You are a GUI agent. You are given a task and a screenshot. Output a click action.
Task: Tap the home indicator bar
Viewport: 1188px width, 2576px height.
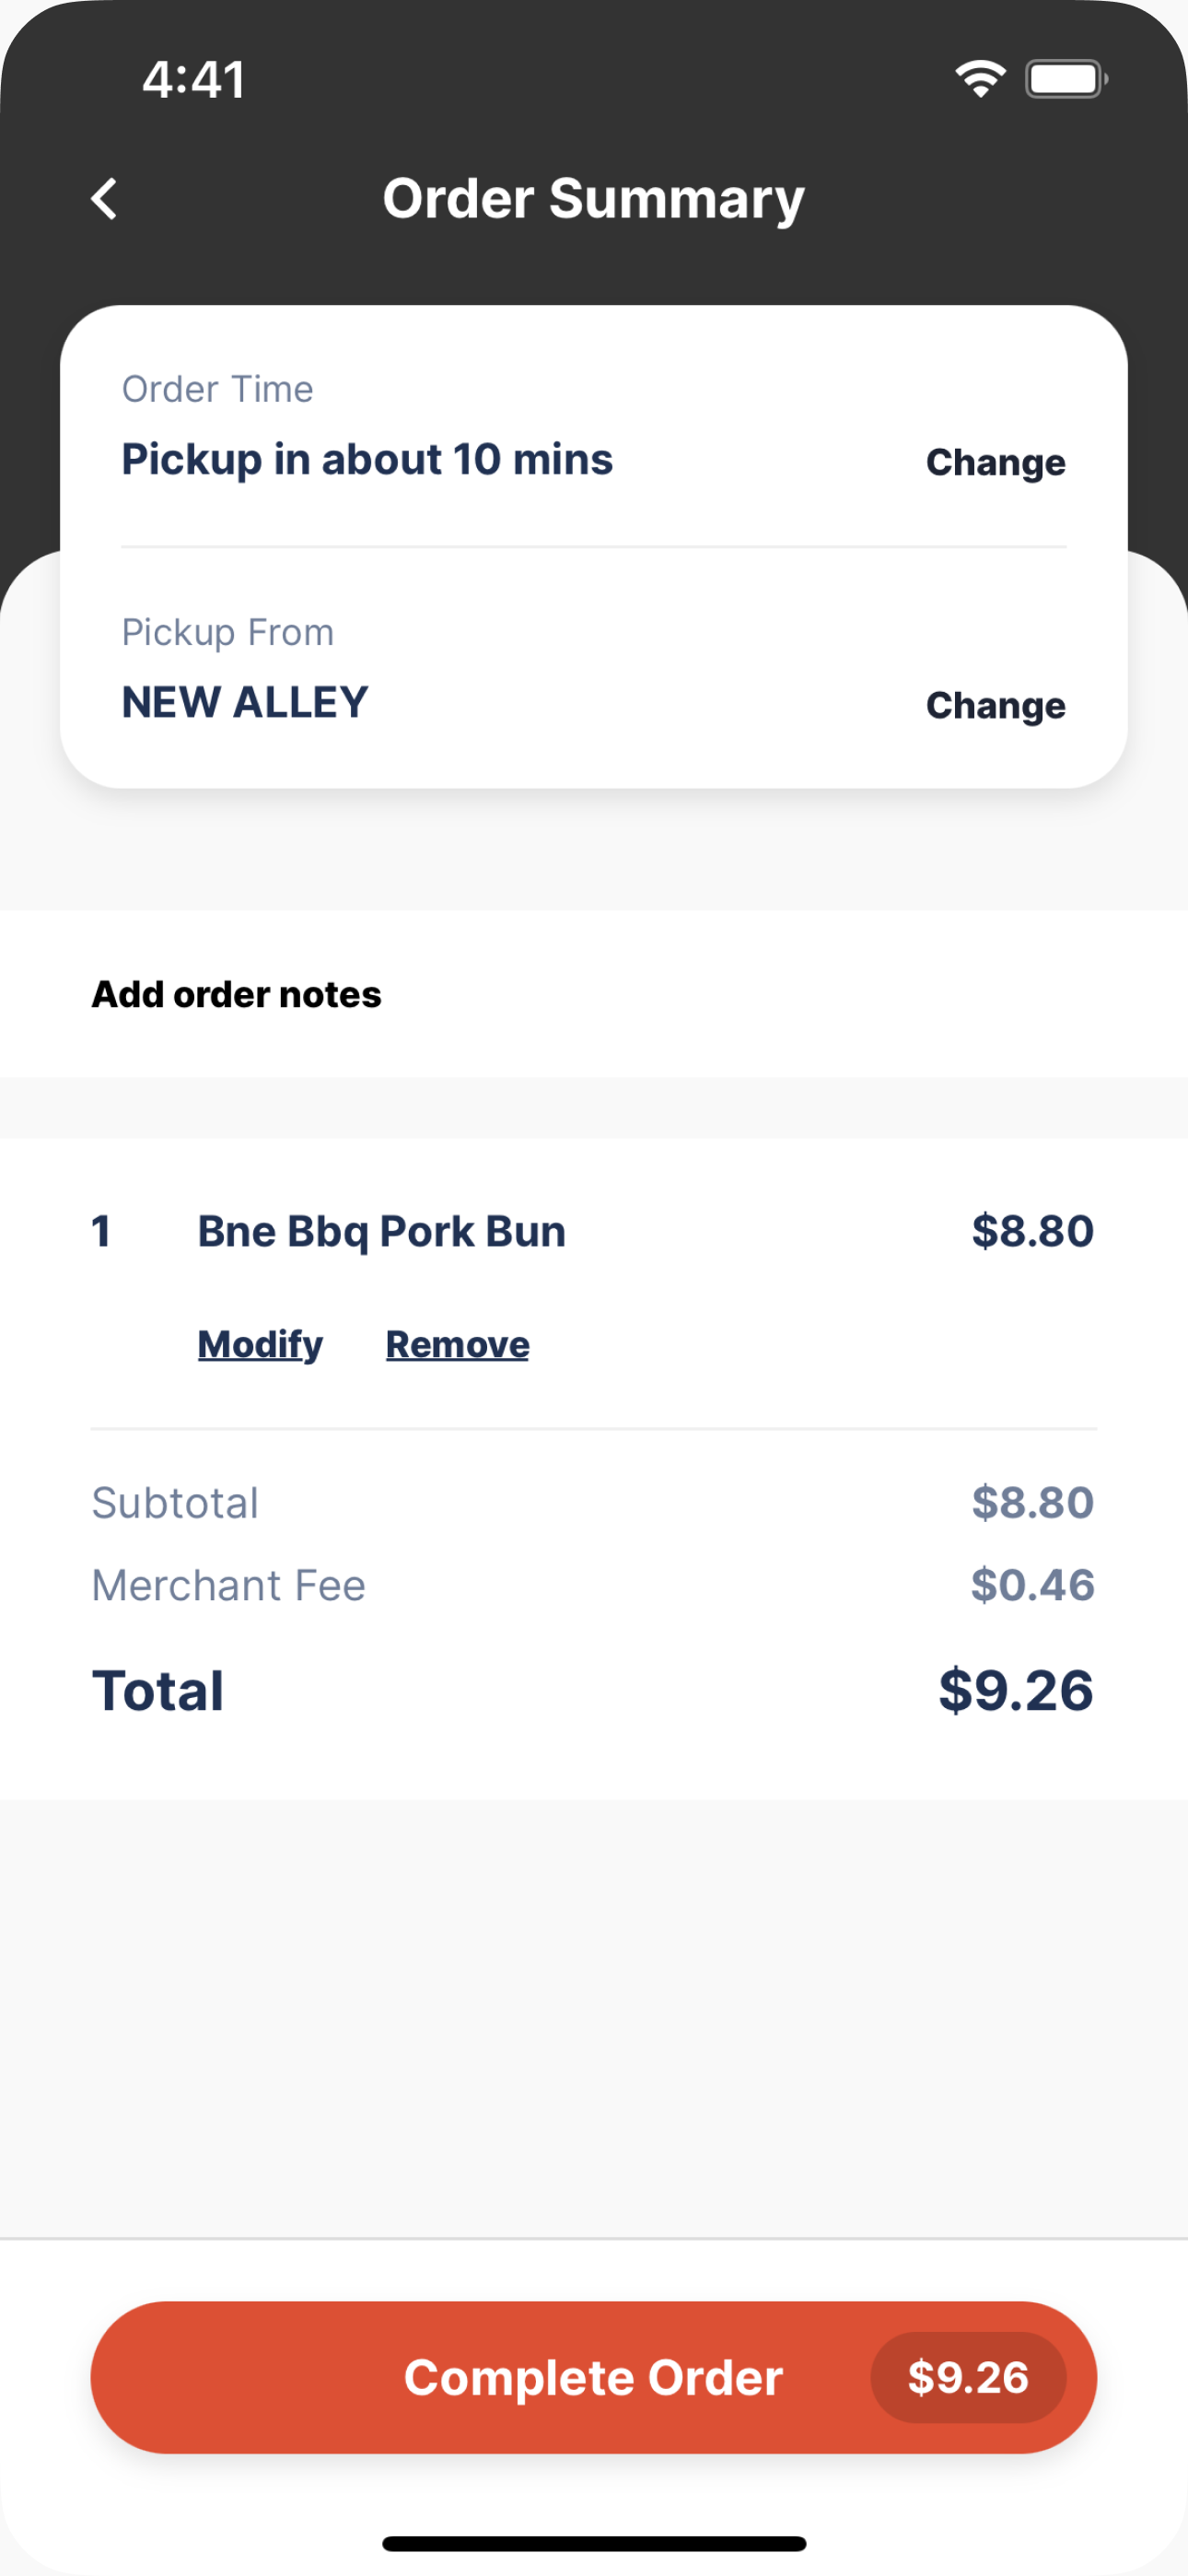click(x=594, y=2543)
